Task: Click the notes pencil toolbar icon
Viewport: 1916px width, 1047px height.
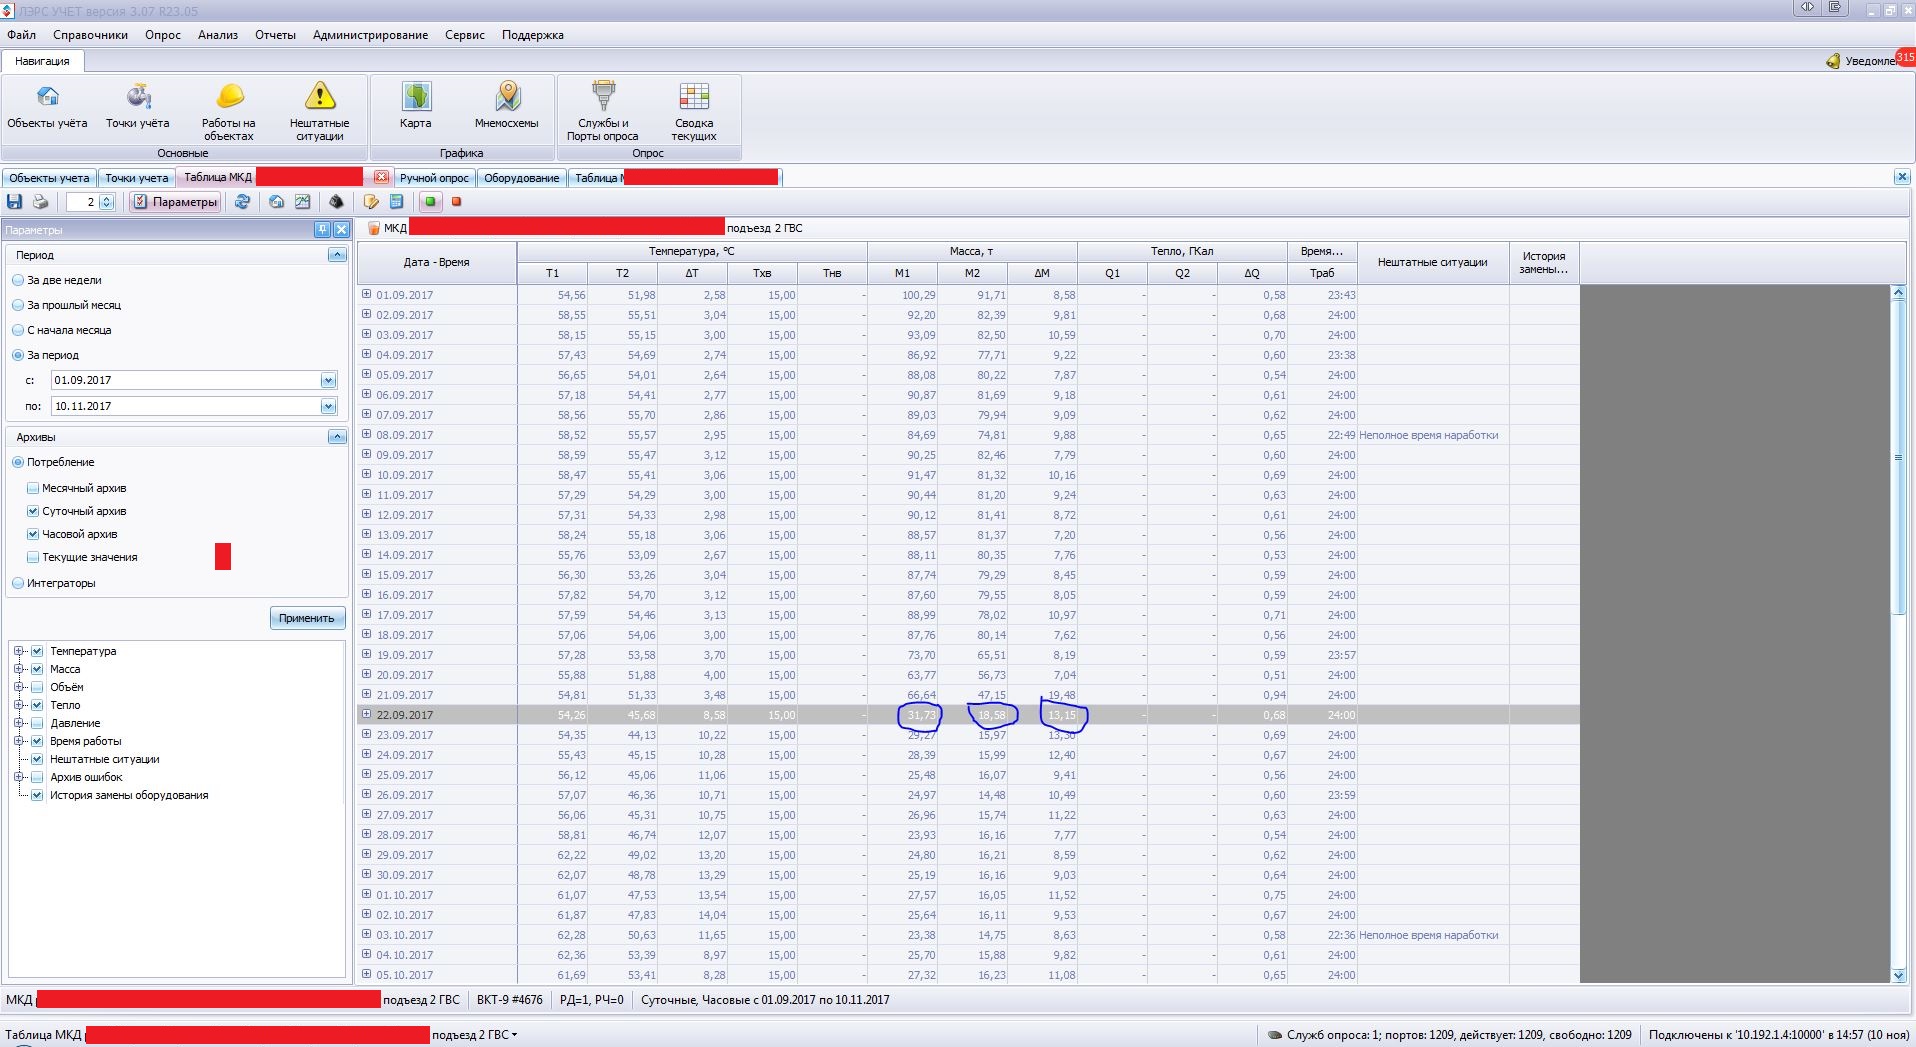Action: pos(371,202)
